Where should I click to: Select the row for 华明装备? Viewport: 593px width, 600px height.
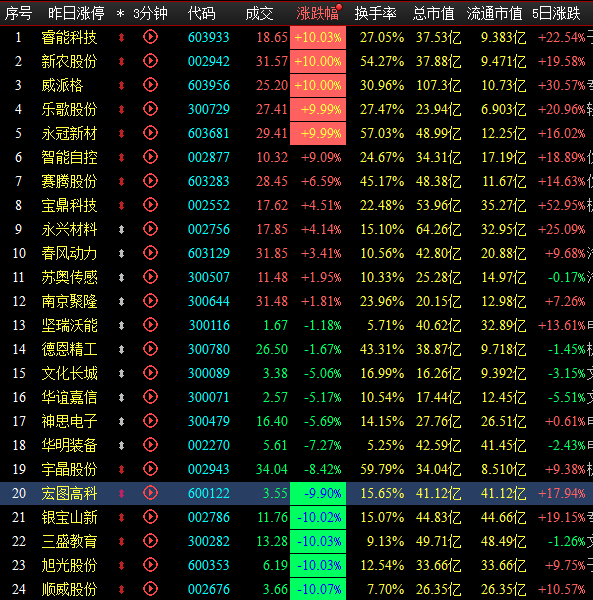coord(296,445)
